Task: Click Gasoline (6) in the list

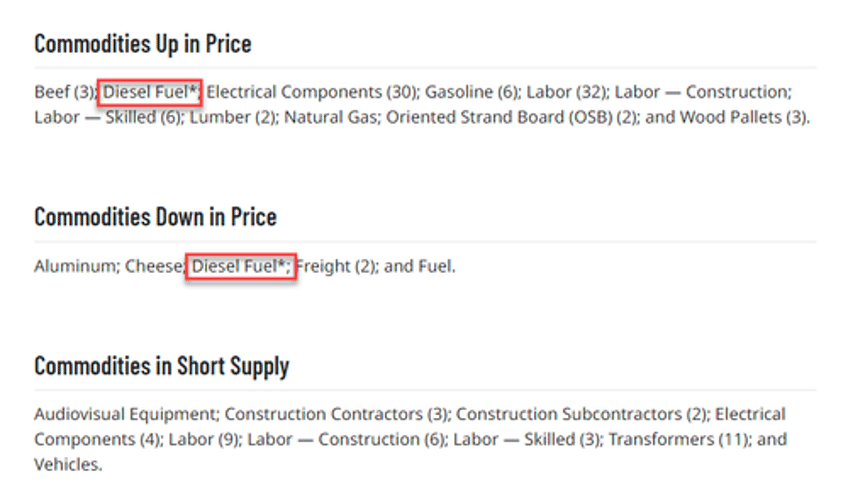Action: 471,92
